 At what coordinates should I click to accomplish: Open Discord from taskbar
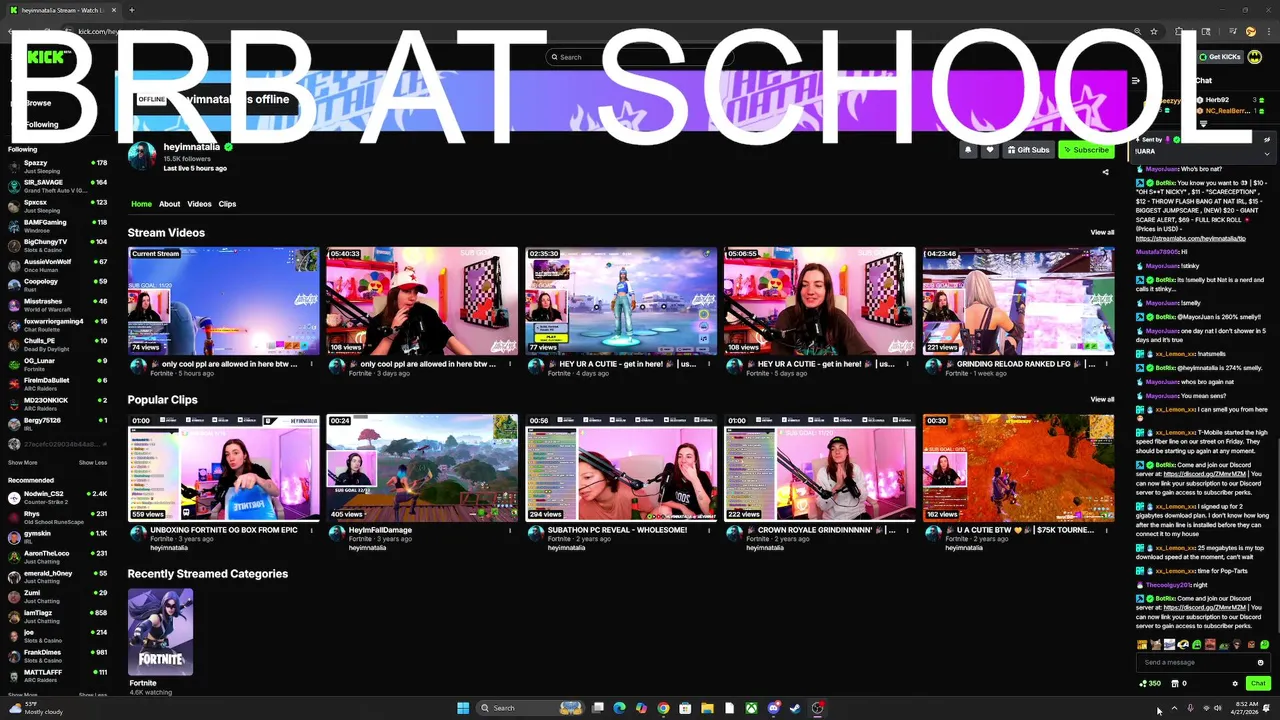point(773,708)
